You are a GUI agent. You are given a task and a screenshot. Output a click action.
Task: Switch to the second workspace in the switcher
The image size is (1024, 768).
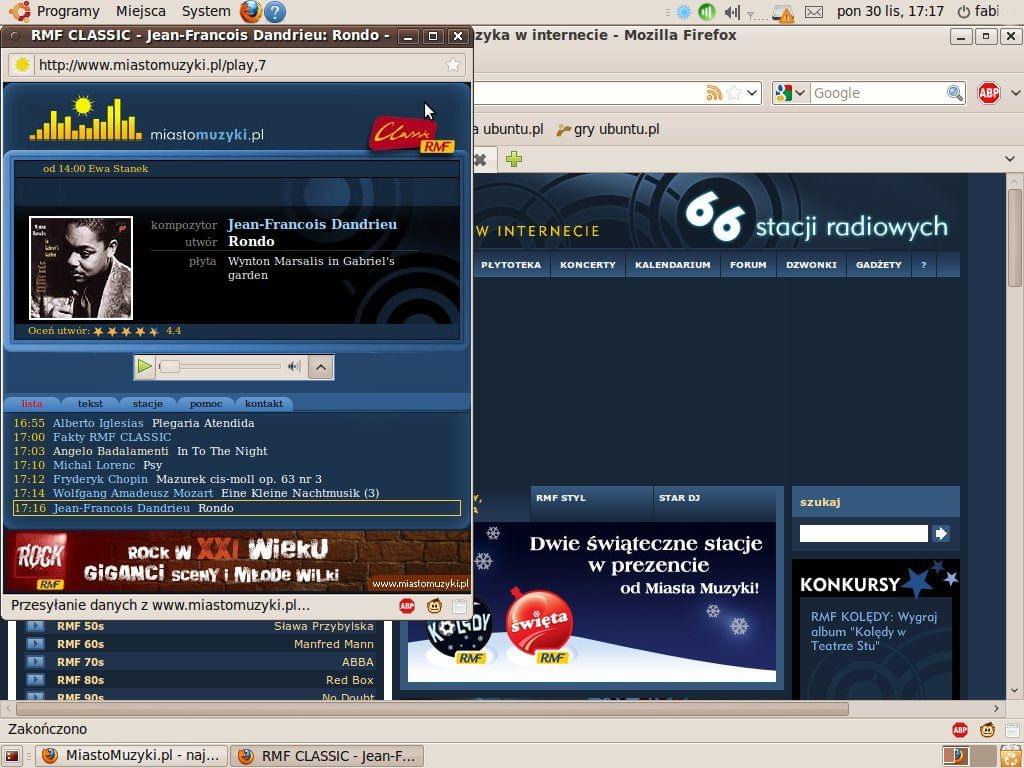982,756
